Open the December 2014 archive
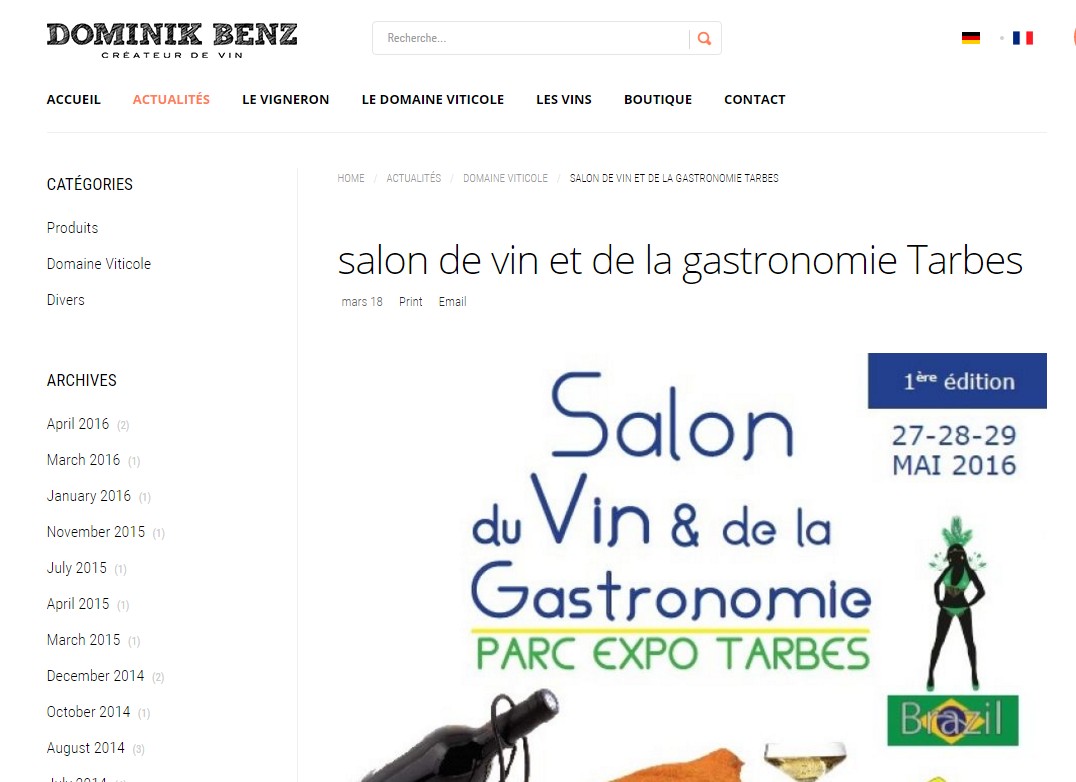Screen dimensions: 1076x782 pyautogui.click(x=95, y=676)
